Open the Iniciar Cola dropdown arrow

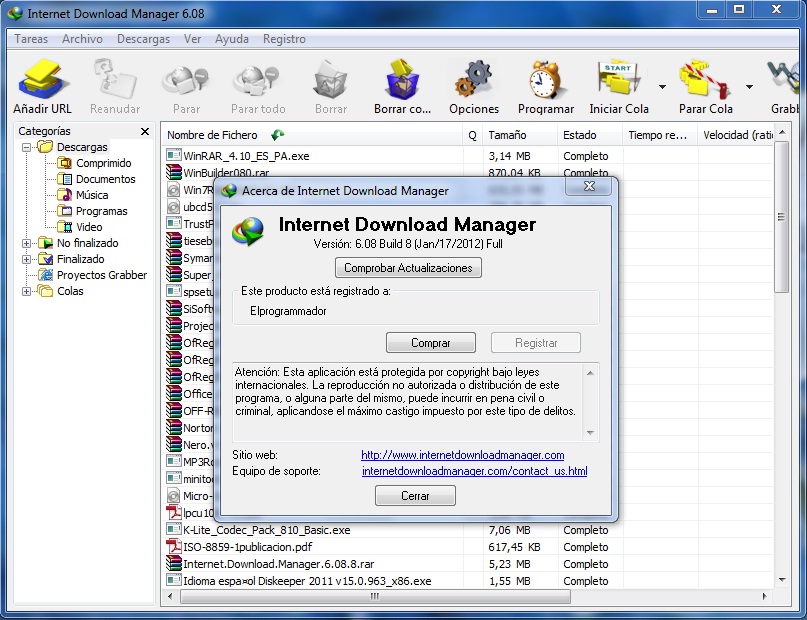point(662,86)
